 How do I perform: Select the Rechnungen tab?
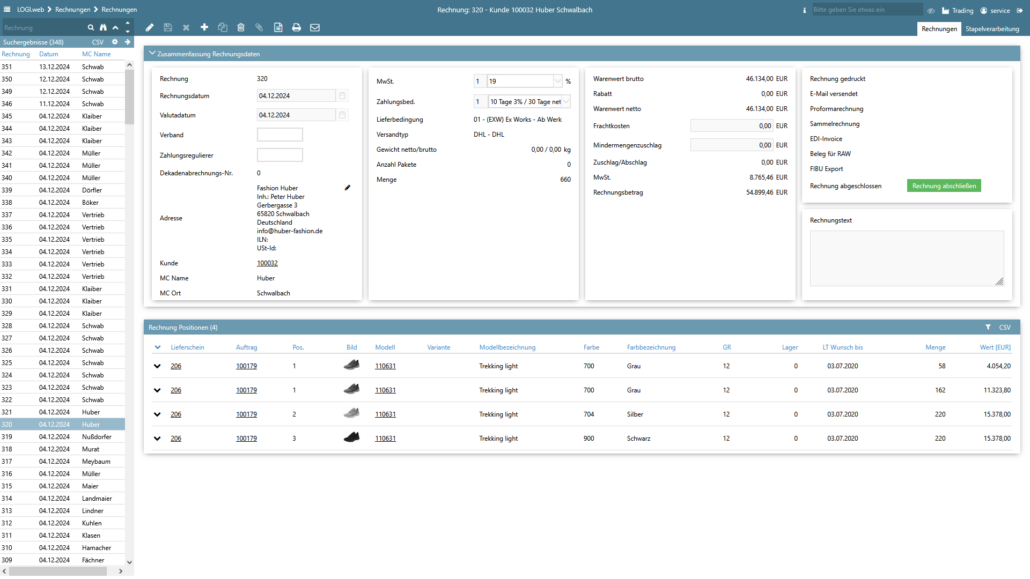point(939,29)
